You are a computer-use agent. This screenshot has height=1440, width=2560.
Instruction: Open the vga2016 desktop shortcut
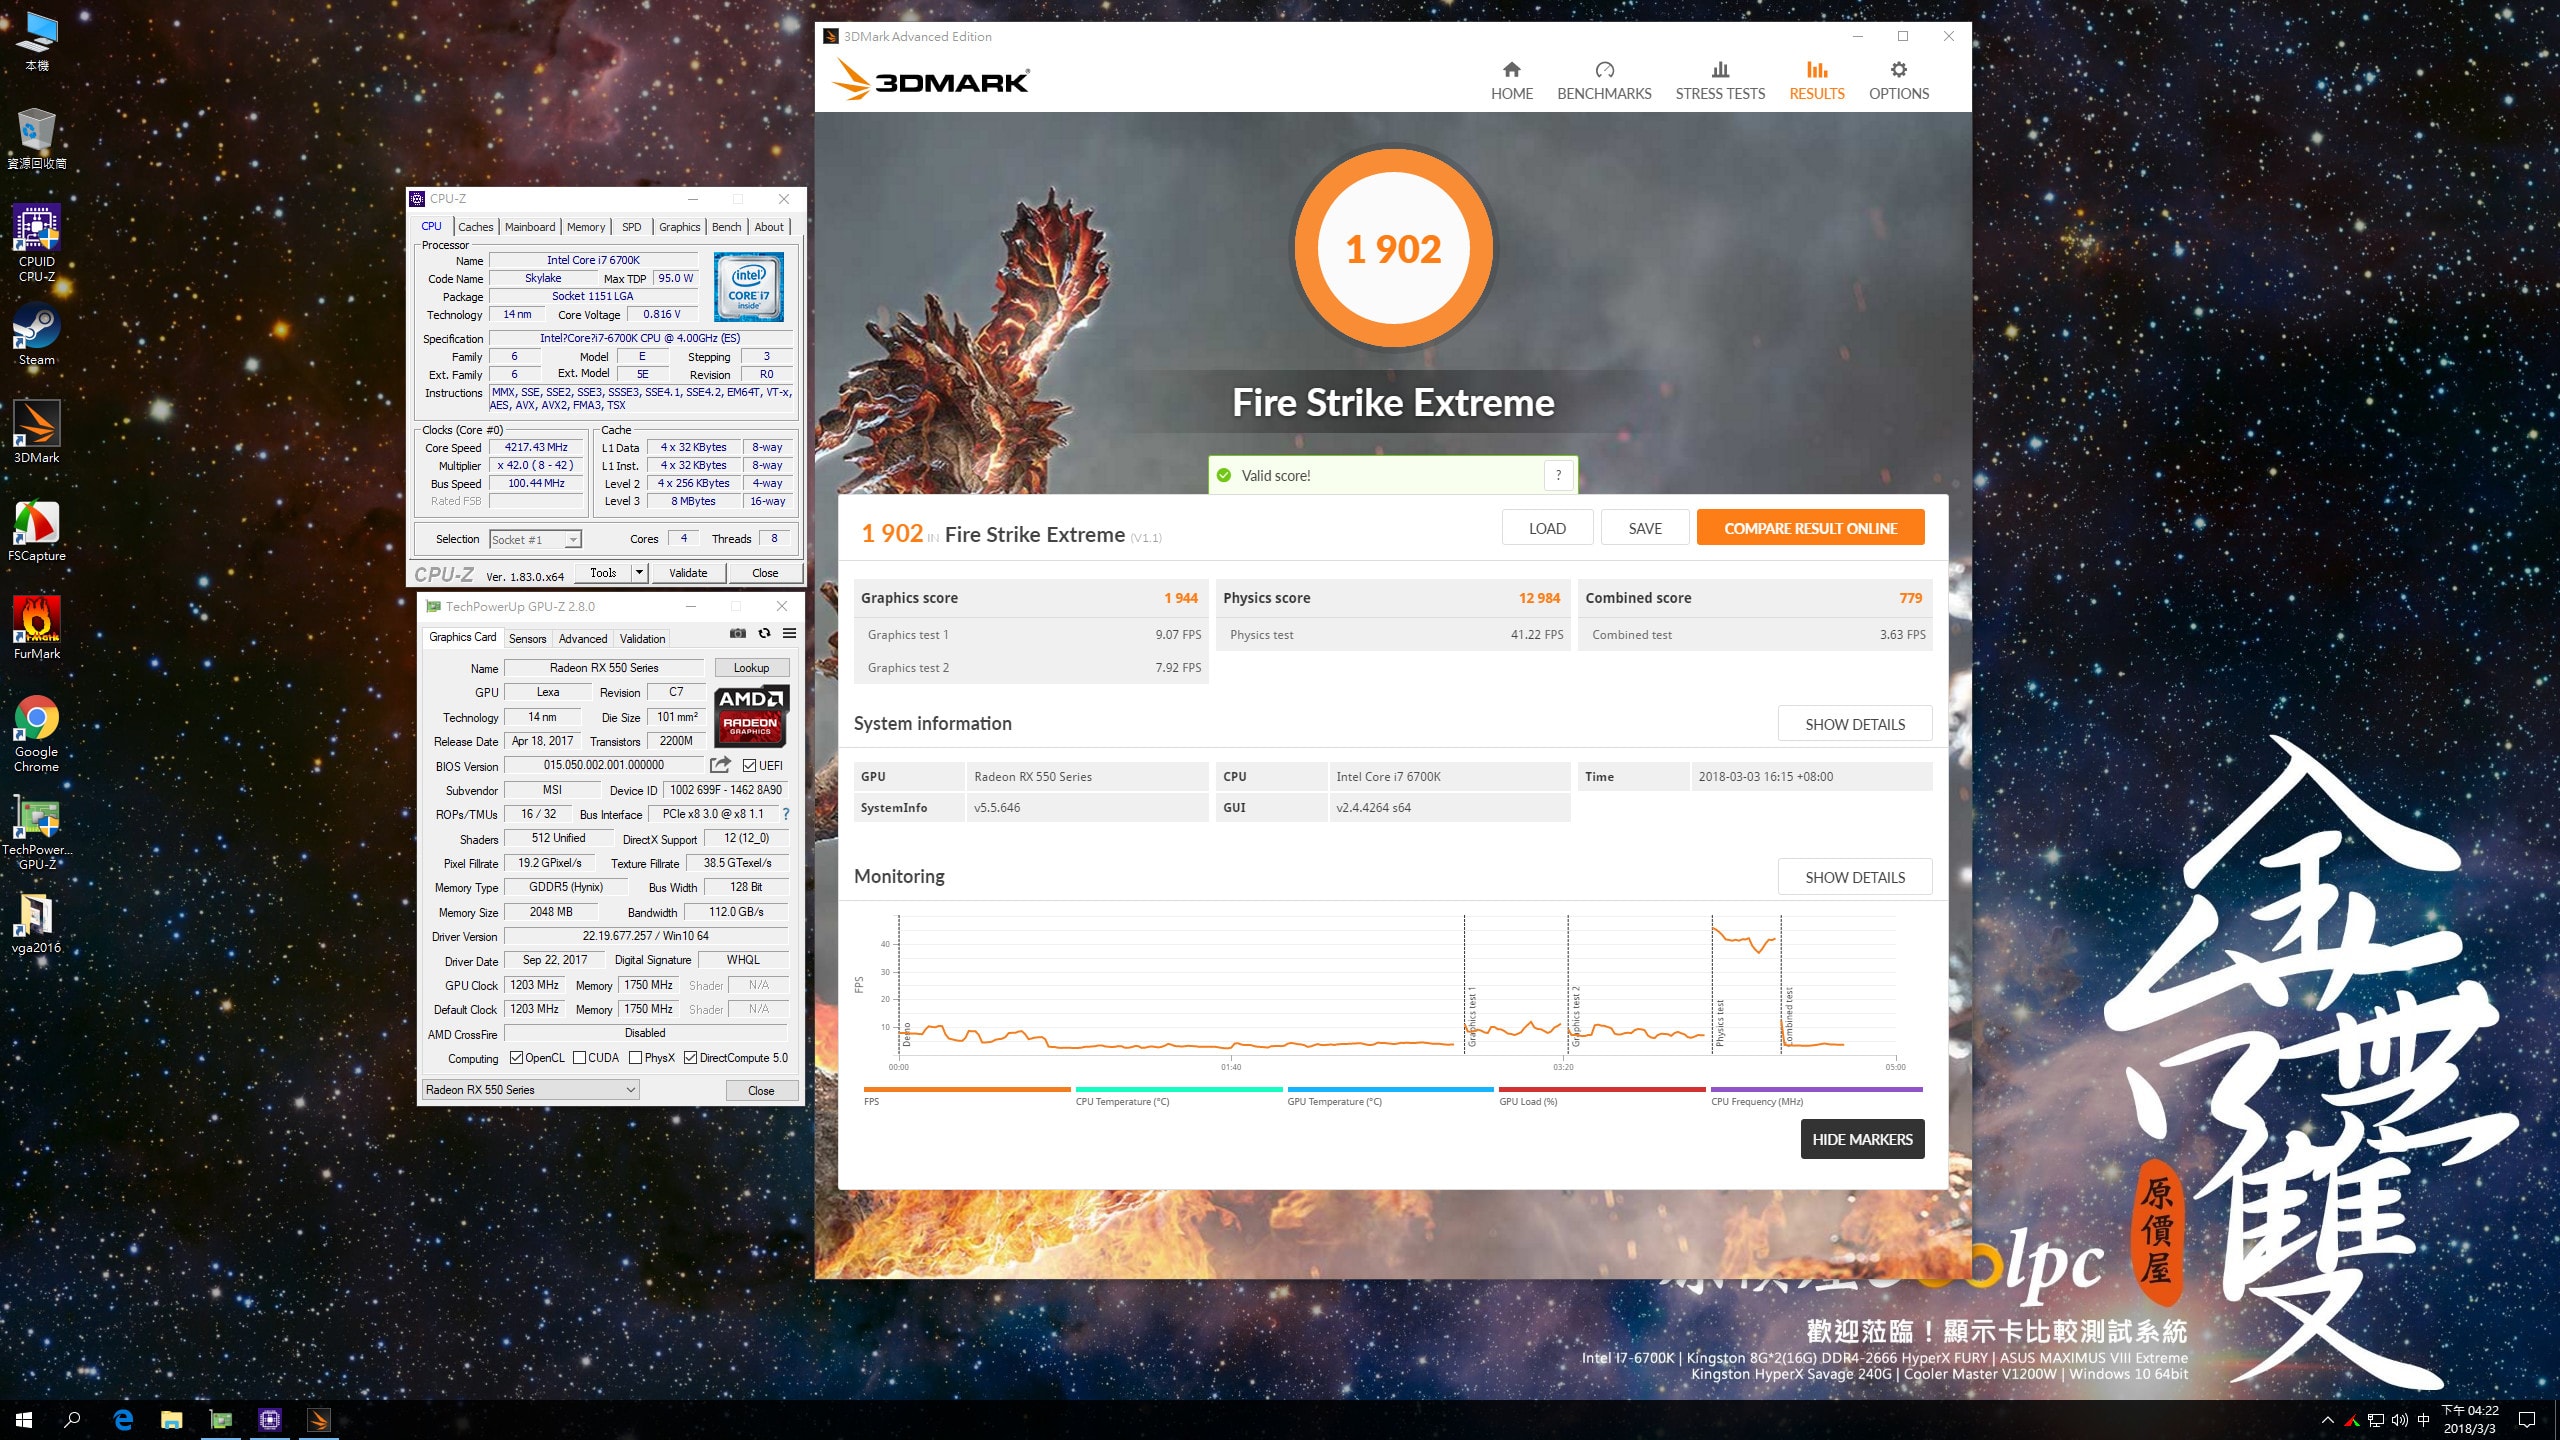coord(37,923)
